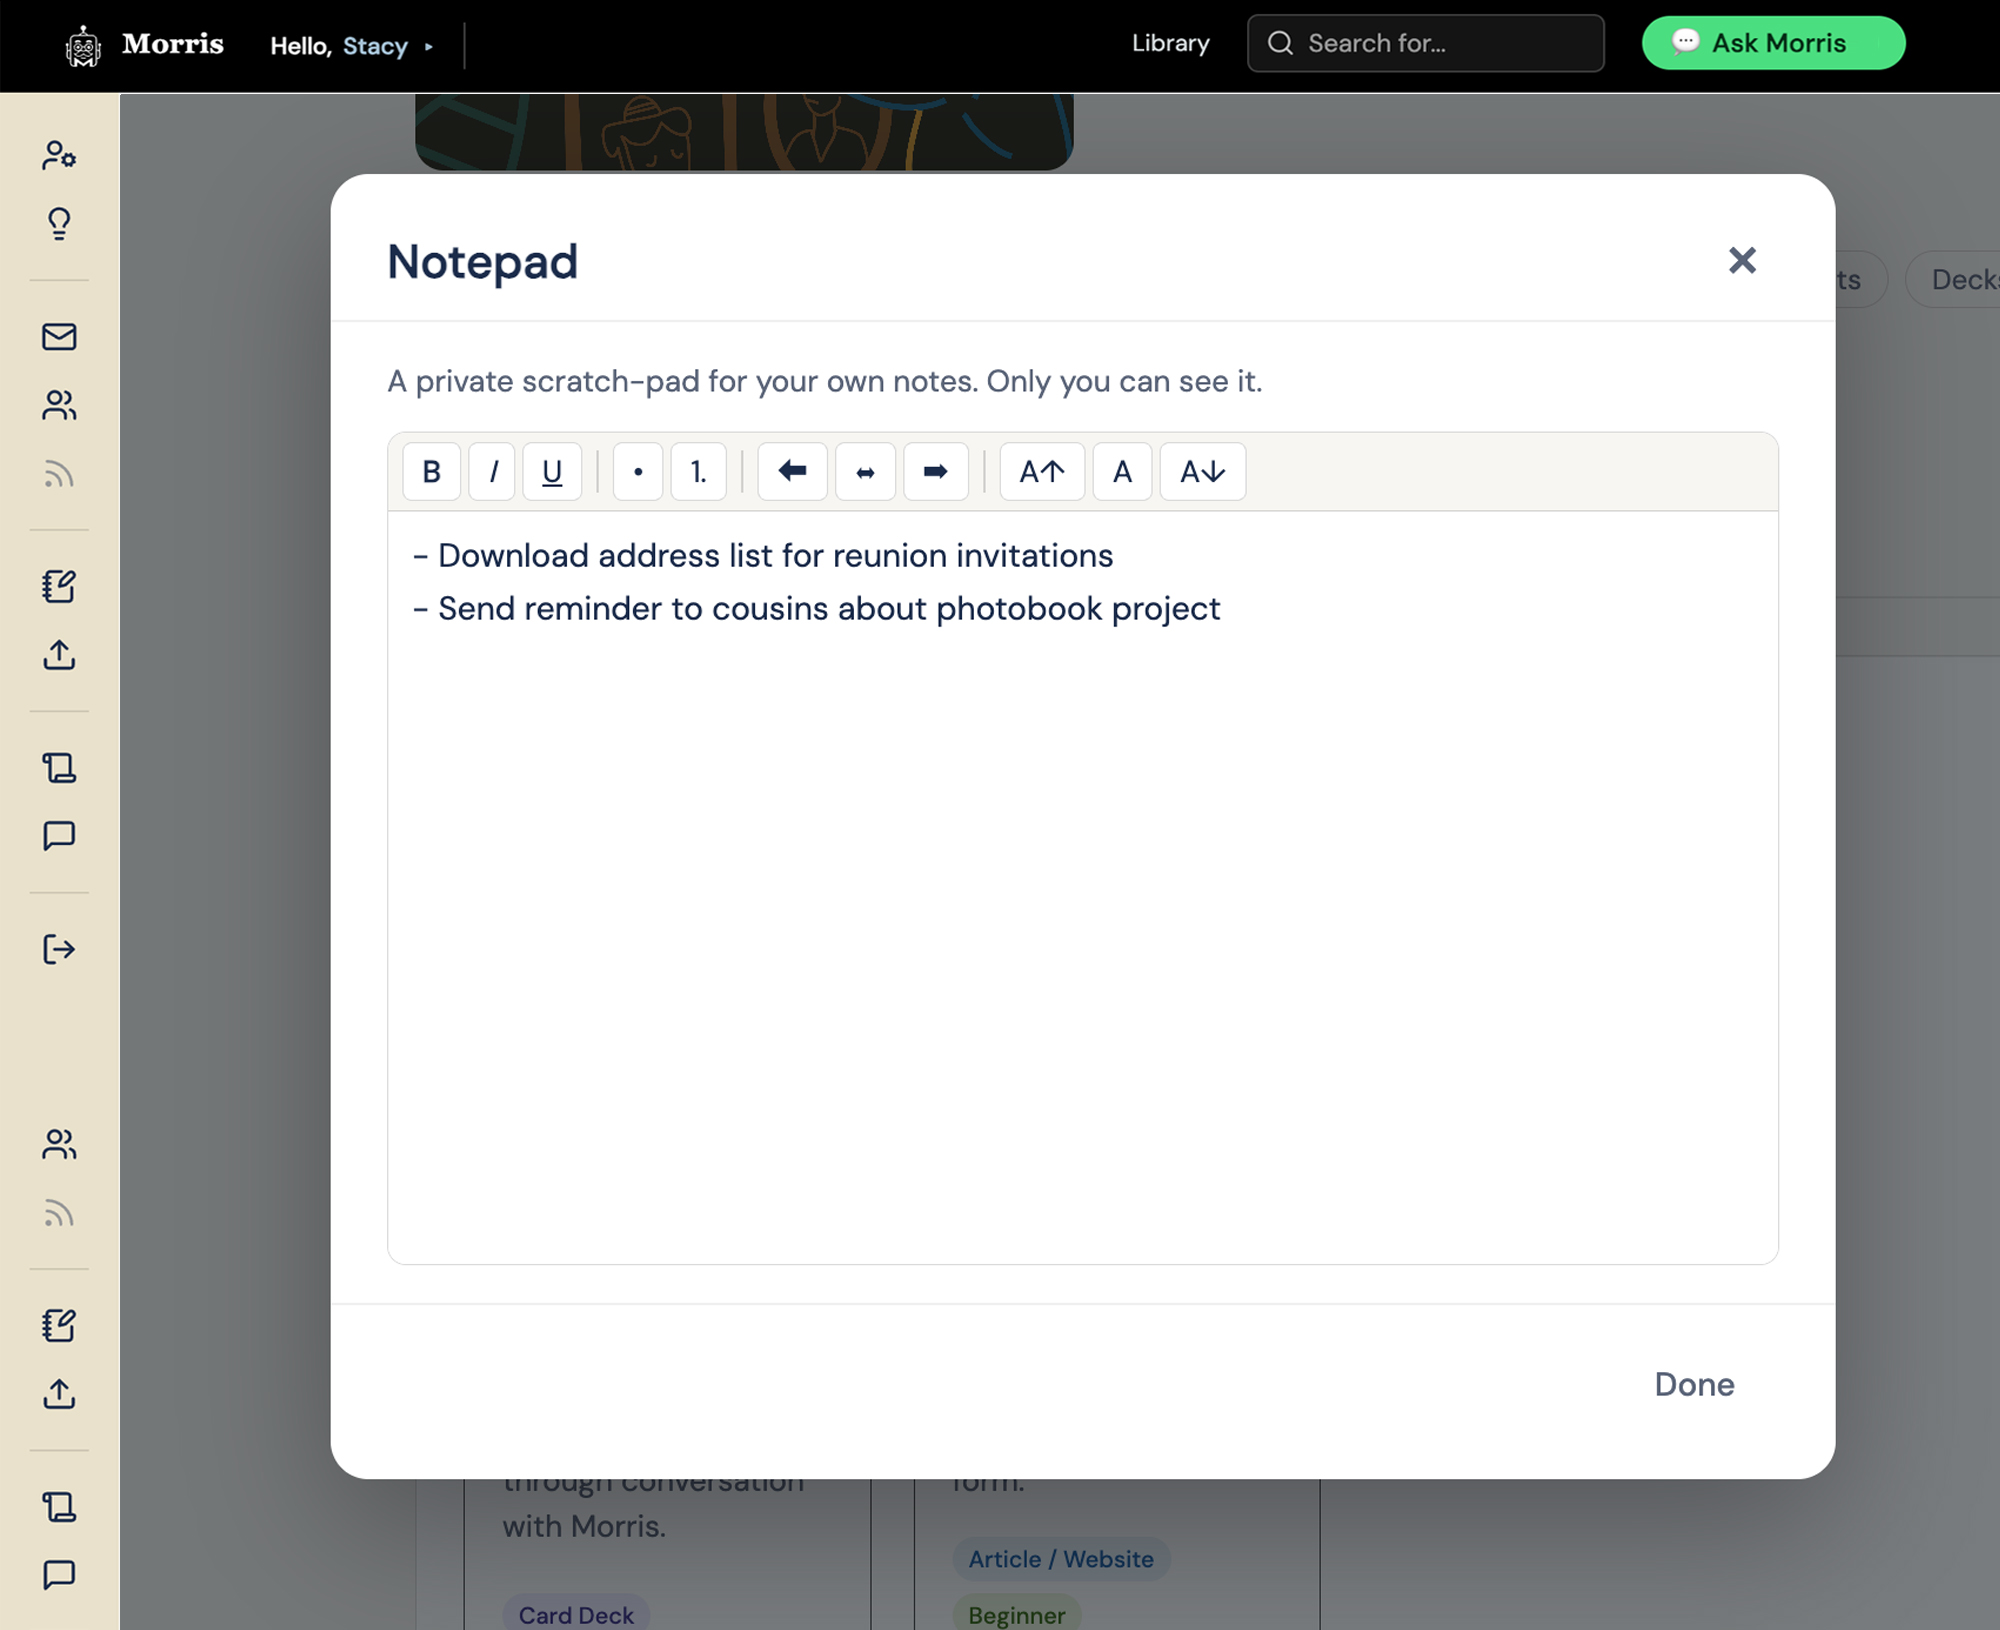Toggle Italic formatting in the notepad toolbar
Screen dimensions: 2000x1630
(x=492, y=471)
